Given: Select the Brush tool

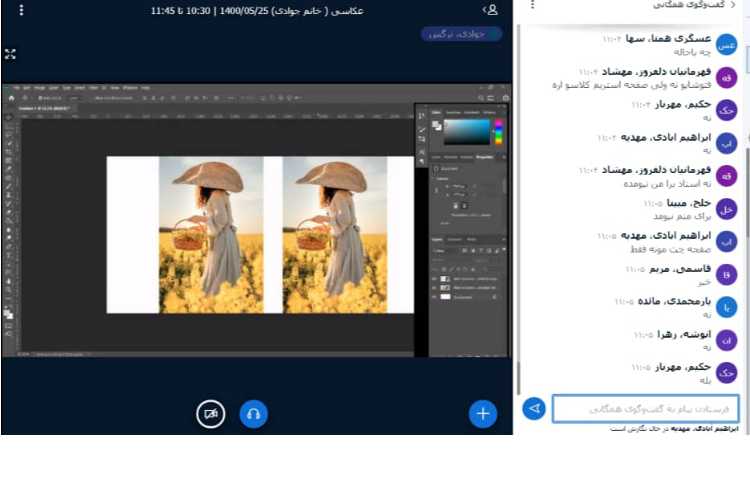Looking at the screenshot, I should coord(9,186).
